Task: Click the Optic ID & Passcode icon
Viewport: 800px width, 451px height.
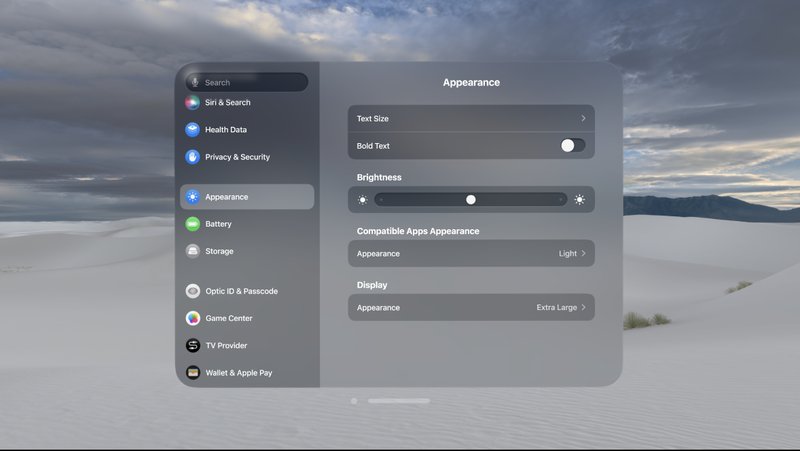Action: [192, 291]
